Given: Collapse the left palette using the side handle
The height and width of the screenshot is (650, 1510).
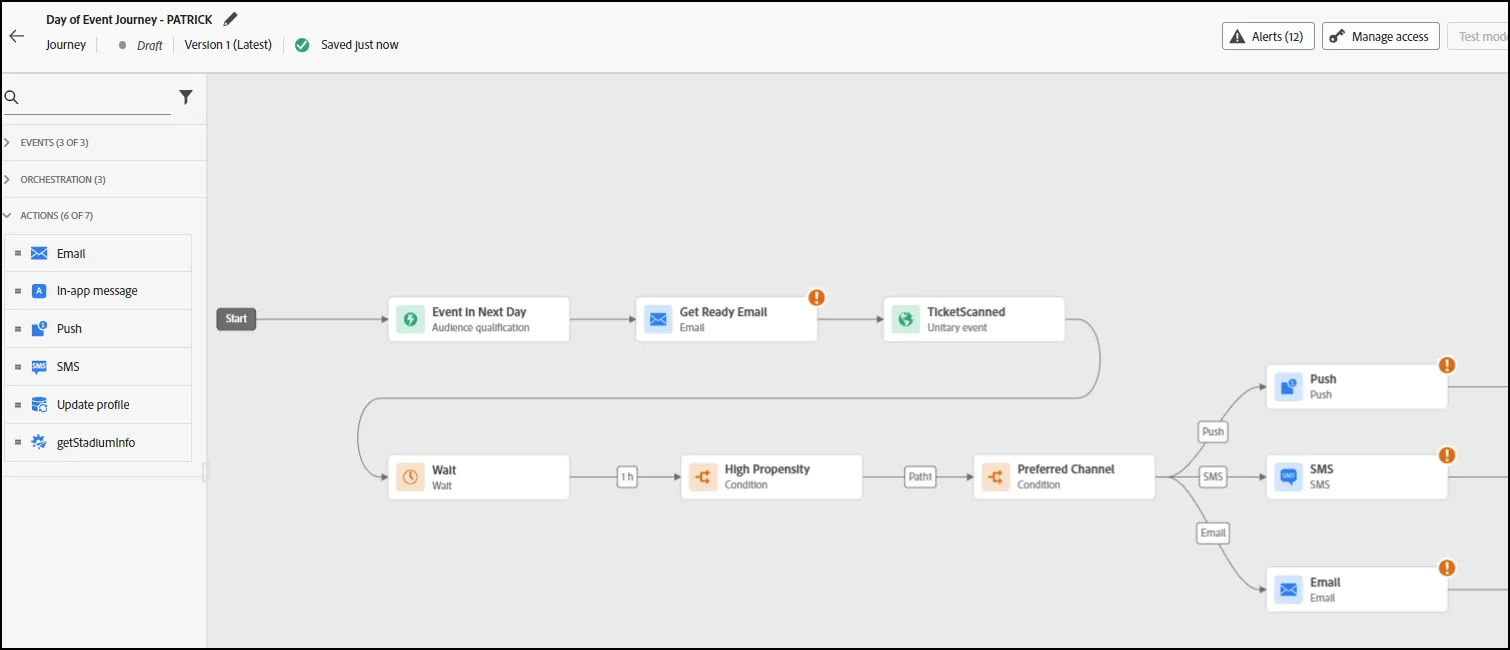Looking at the screenshot, I should [x=205, y=472].
